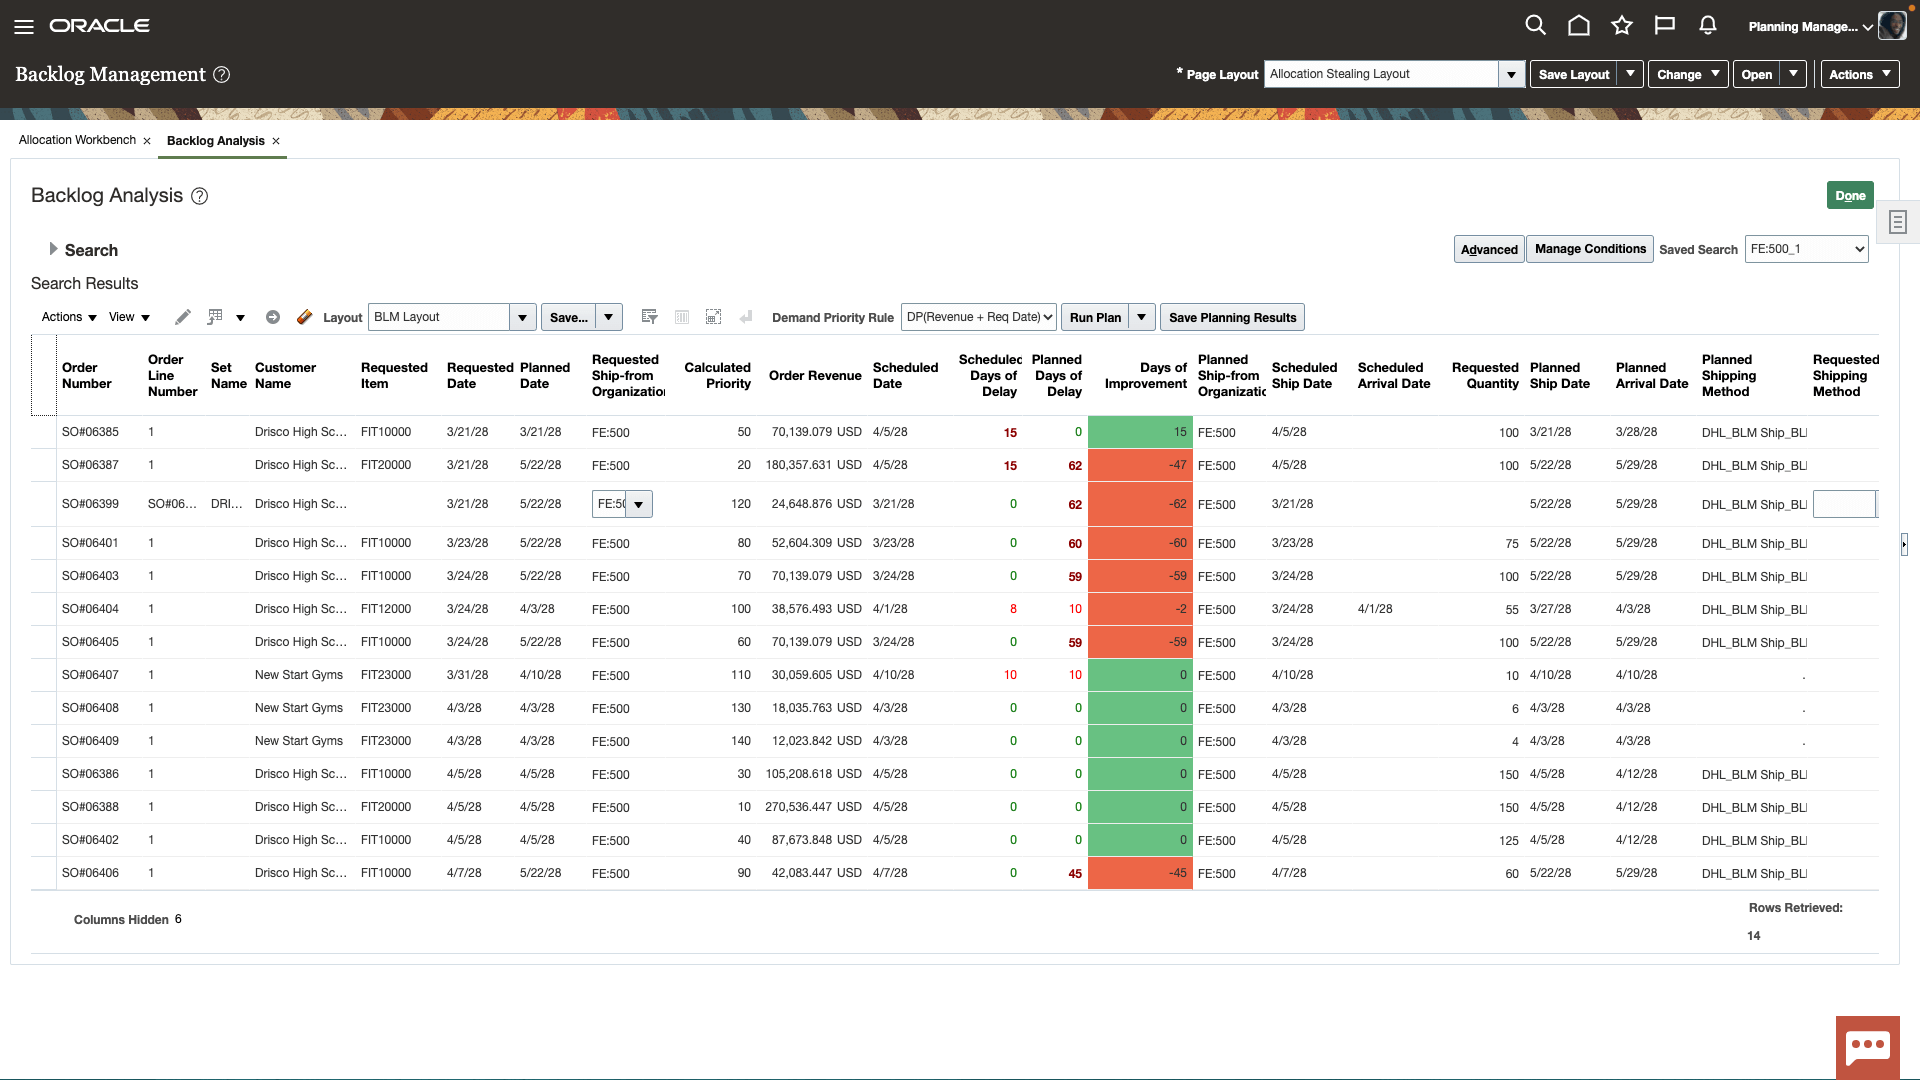Click the query by example filter icon
Image resolution: width=1920 pixels, height=1080 pixels.
(x=649, y=317)
